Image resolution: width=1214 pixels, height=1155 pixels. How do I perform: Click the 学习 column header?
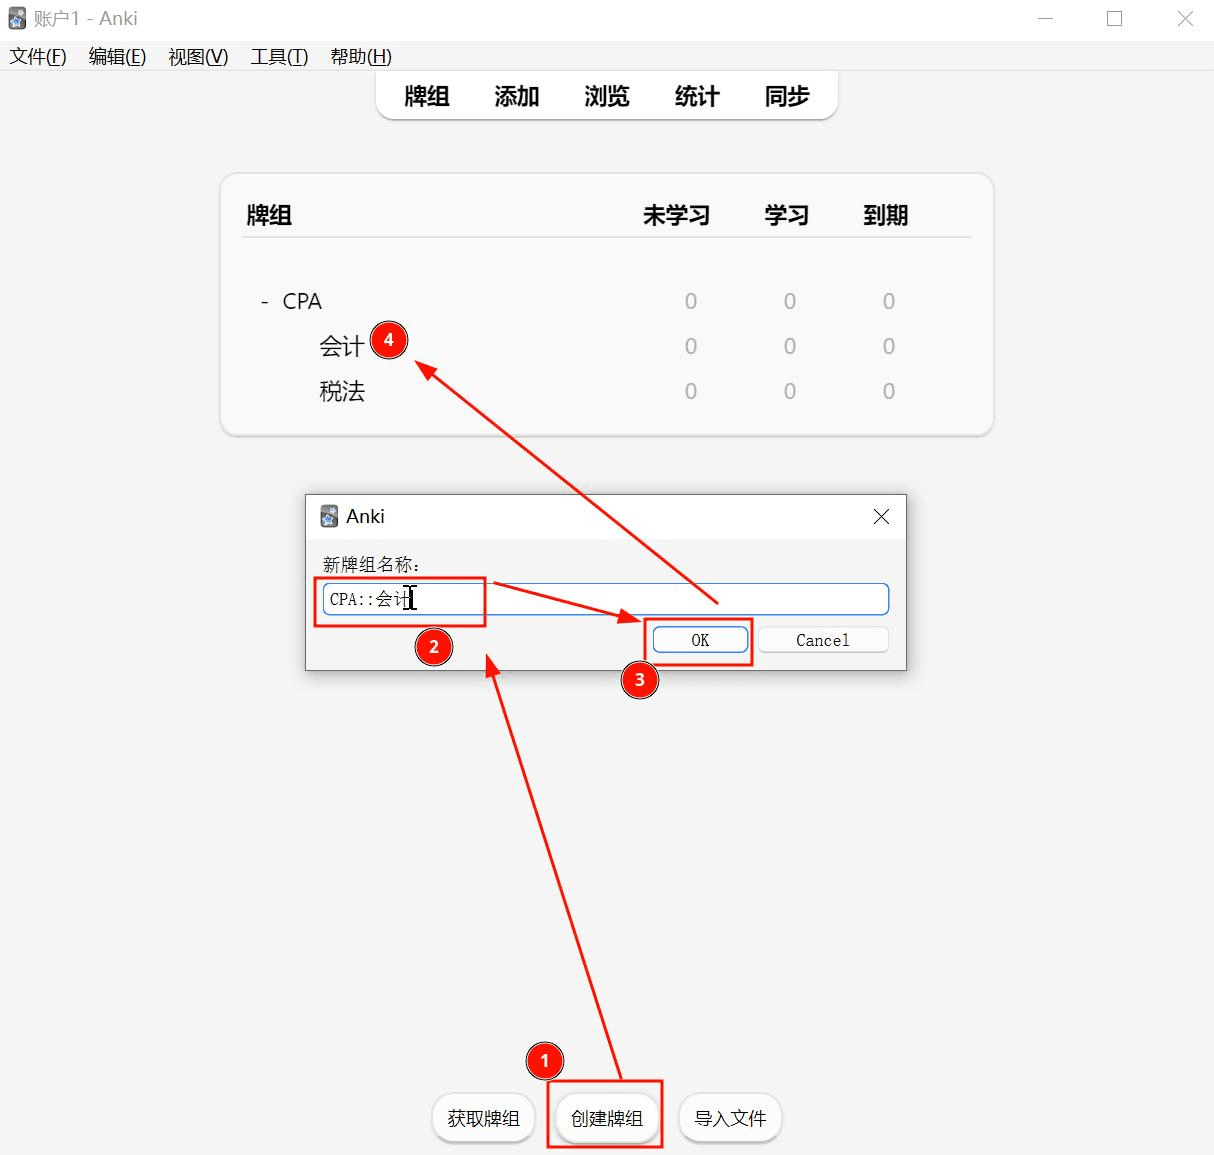click(787, 215)
